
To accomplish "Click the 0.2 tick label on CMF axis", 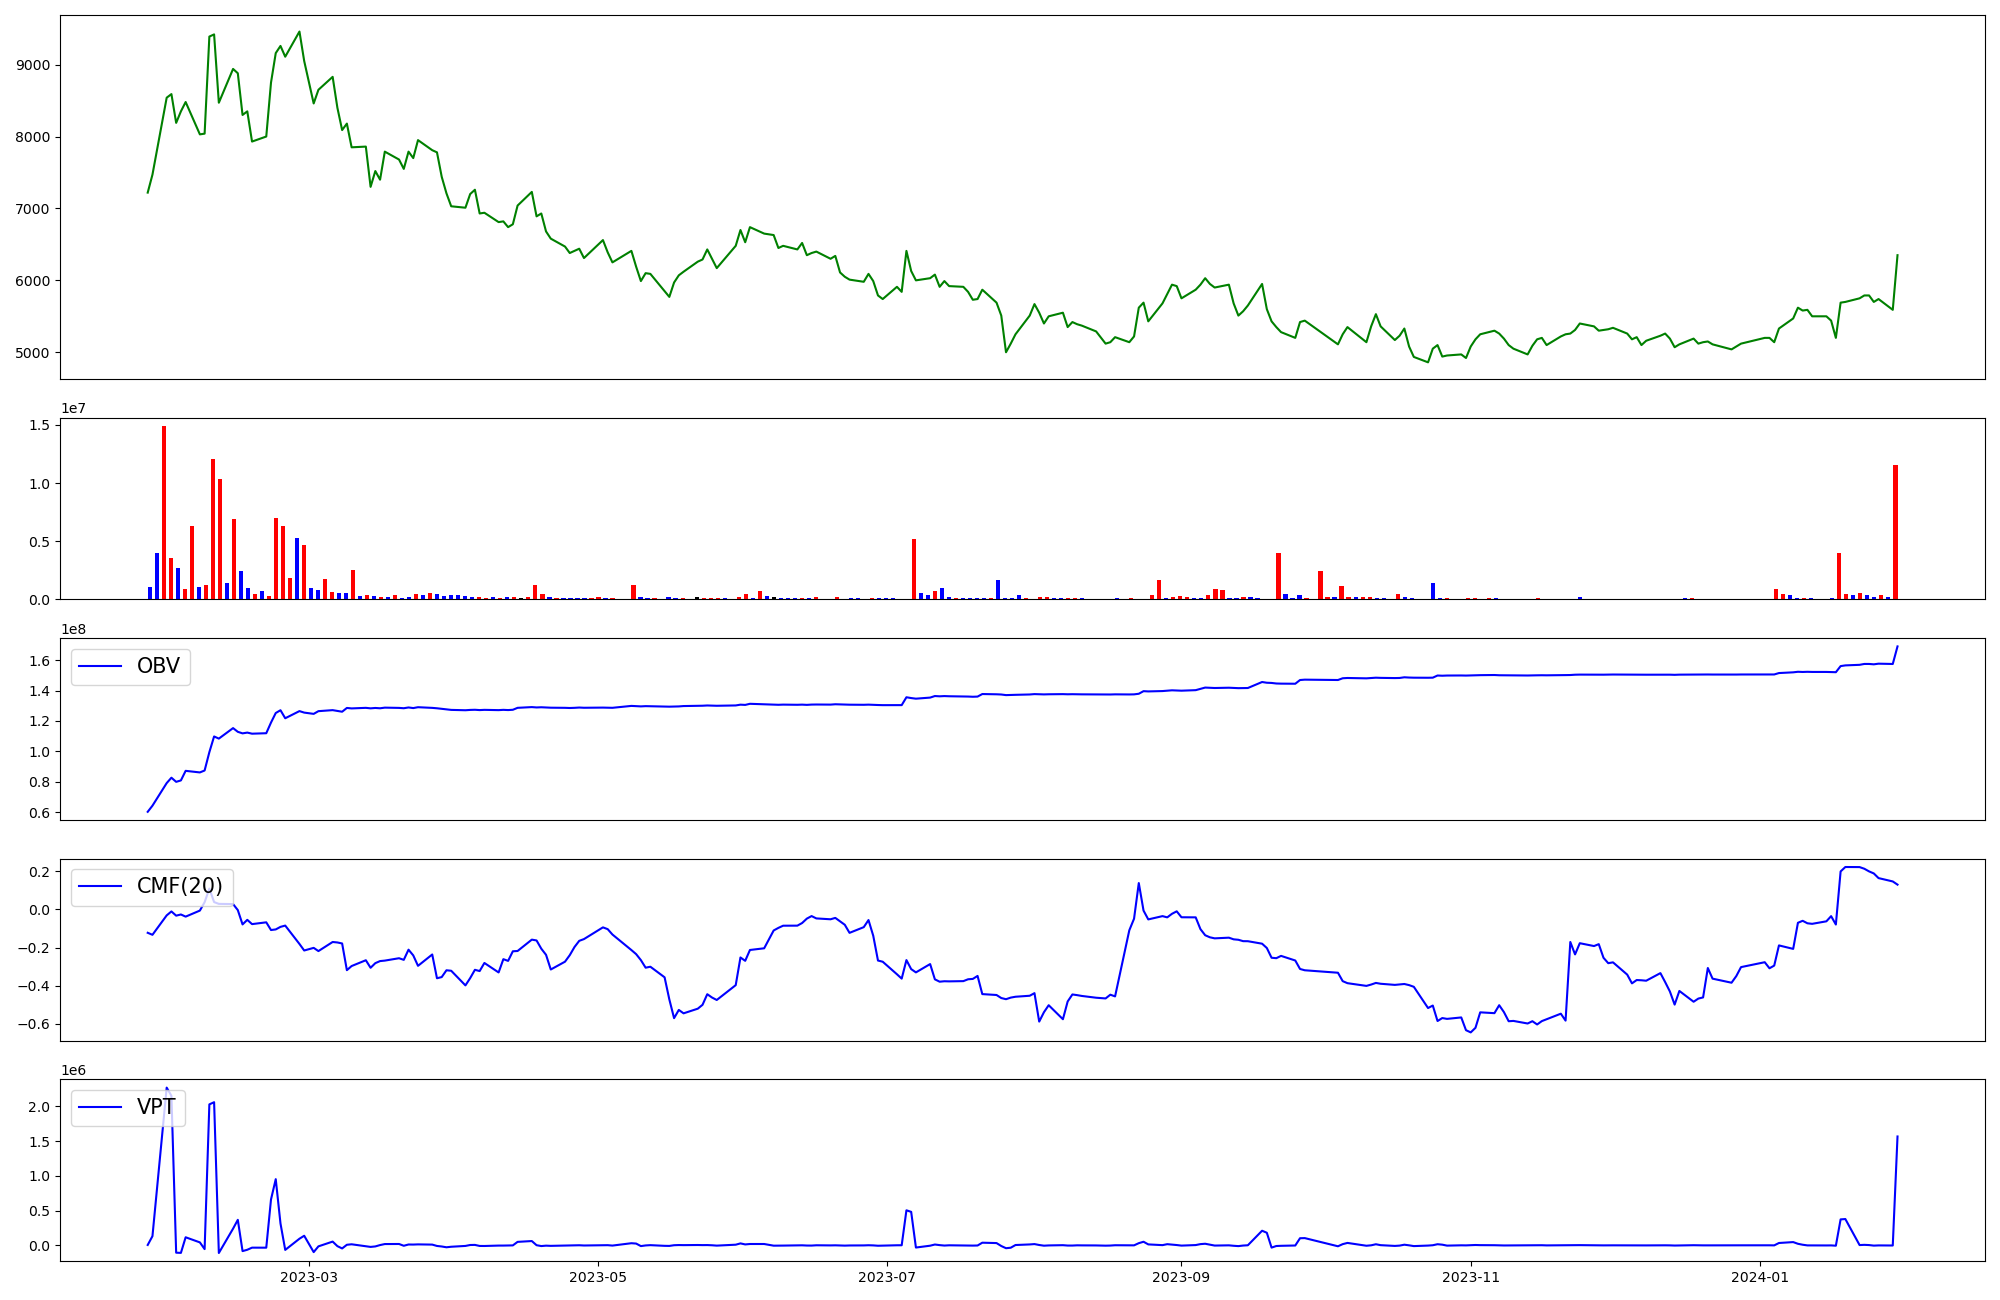I will tap(39, 872).
